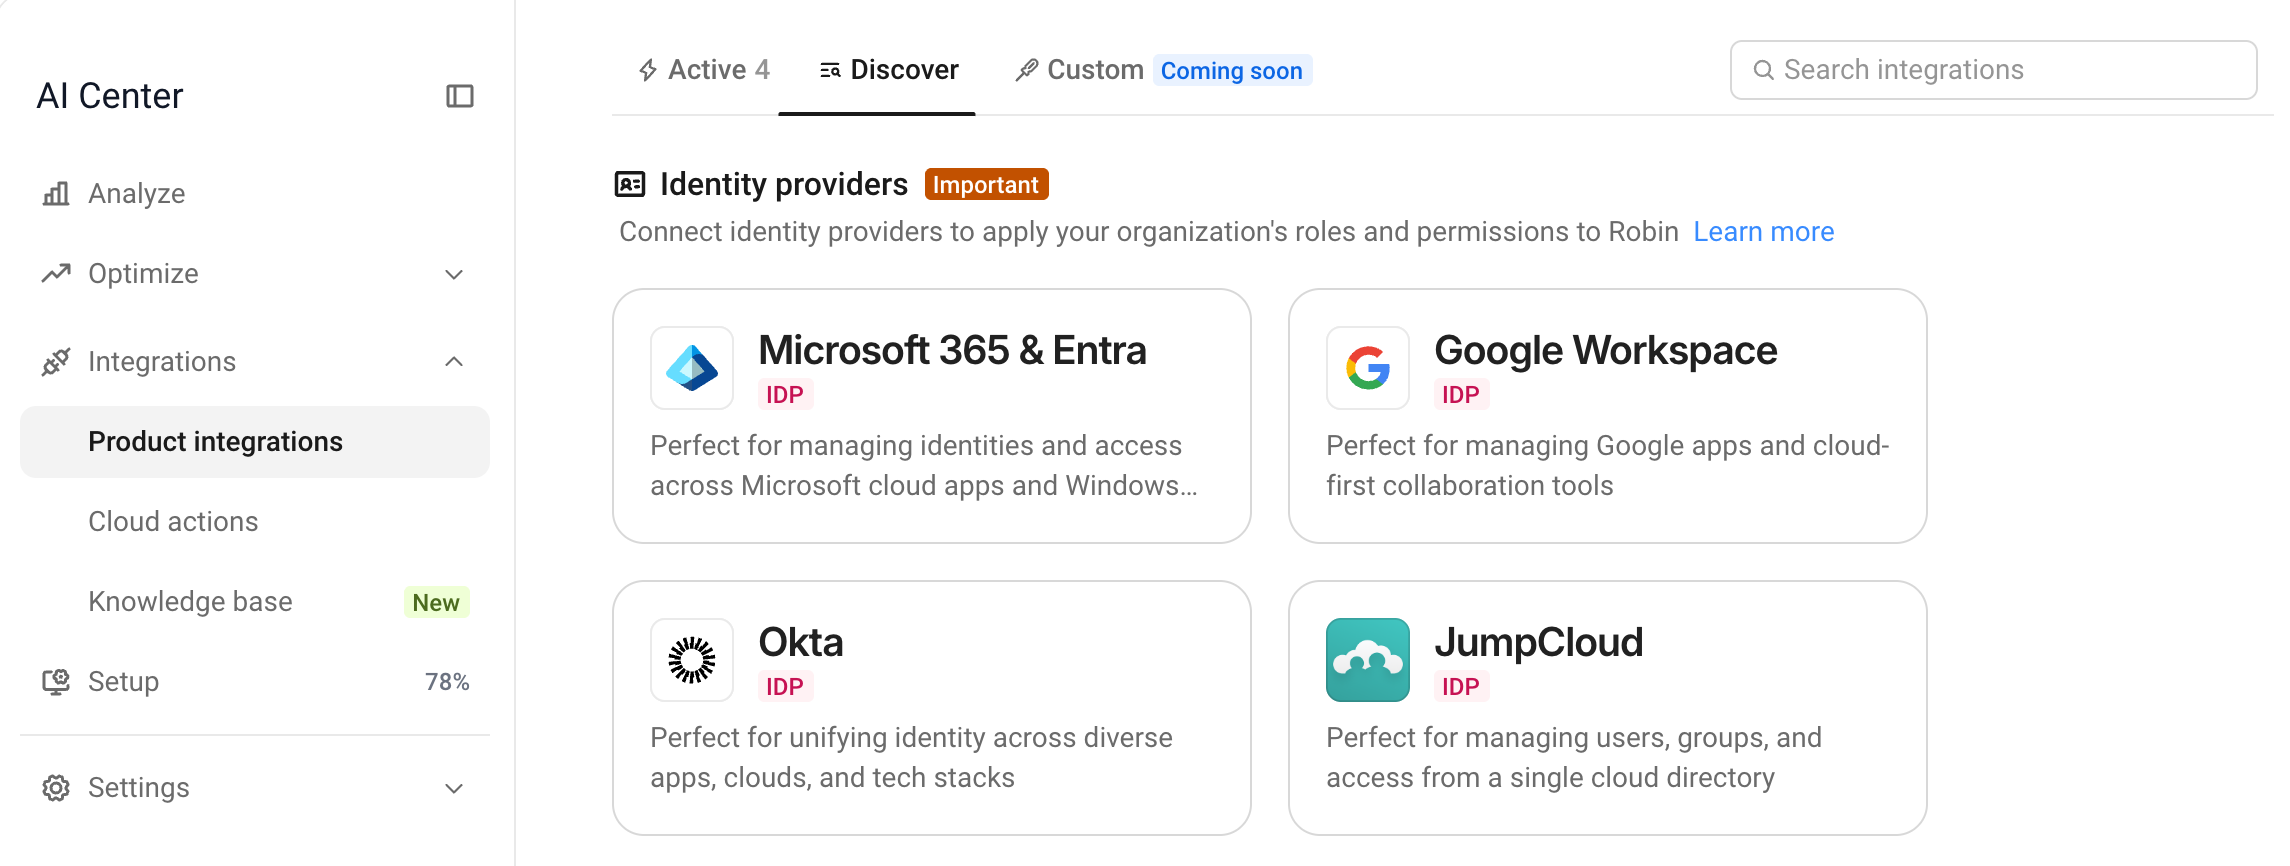Click the lightning bolt icon beside Active
This screenshot has height=866, width=2290.
coord(648,70)
